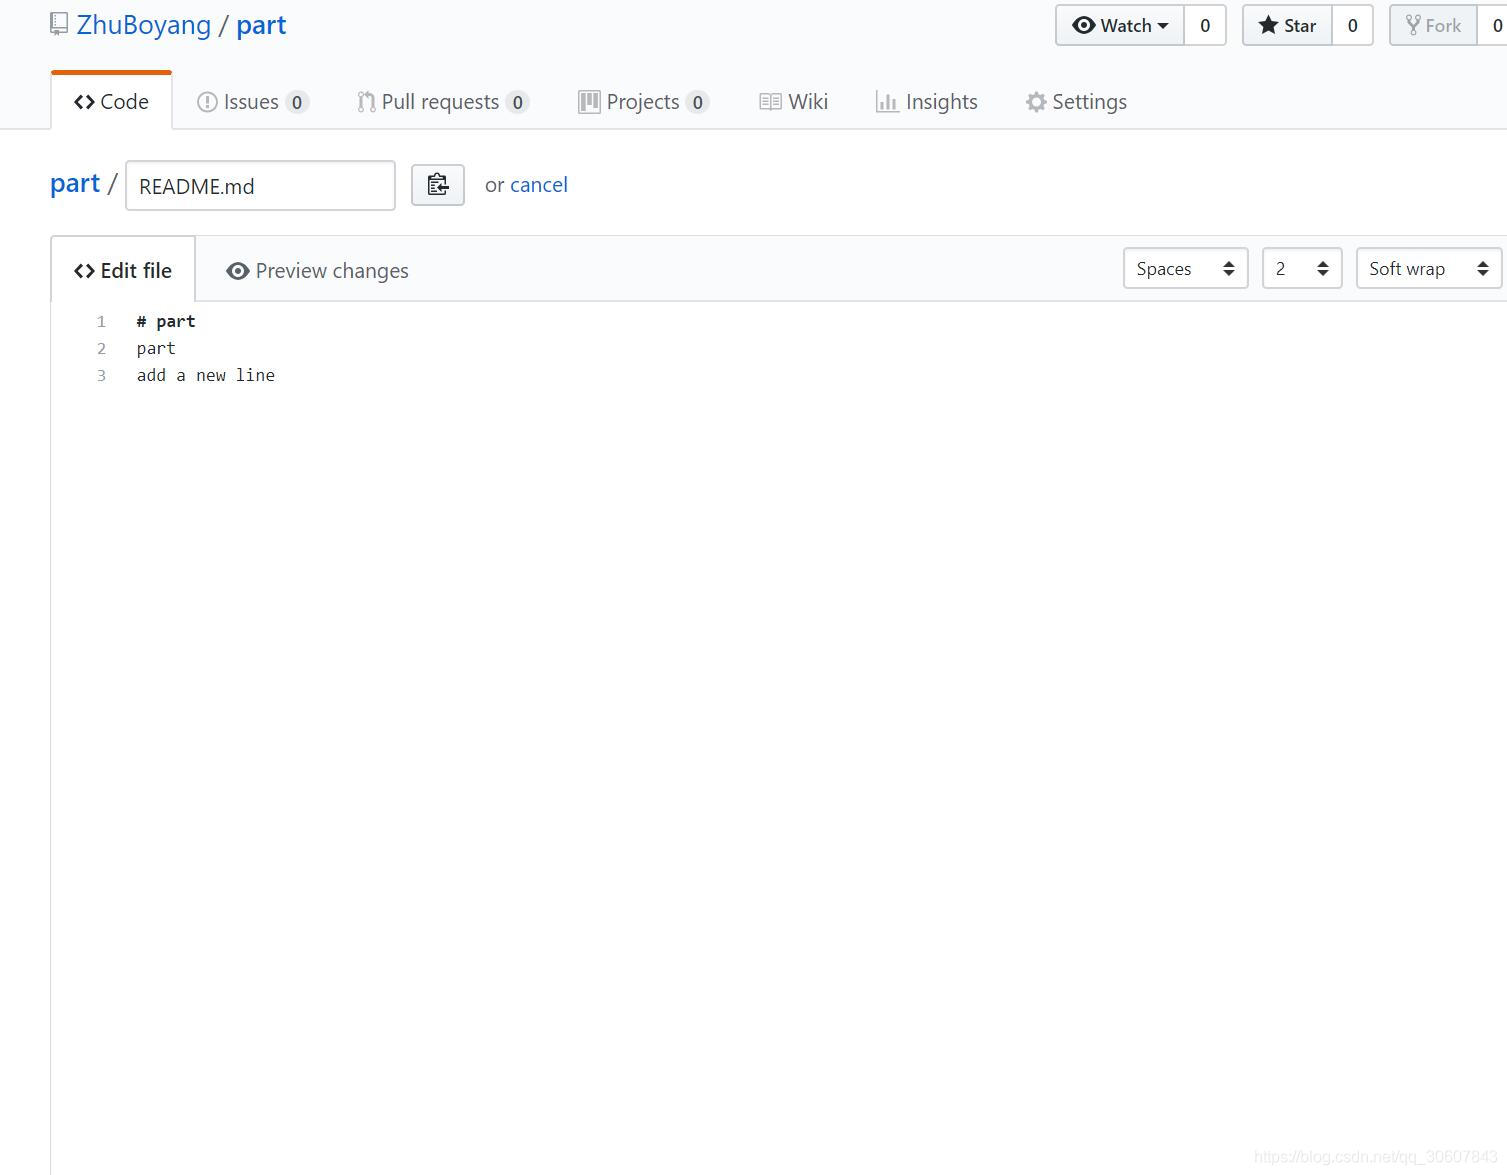Click the stargazers count next to Star
Image resolution: width=1507 pixels, height=1175 pixels.
(1352, 25)
